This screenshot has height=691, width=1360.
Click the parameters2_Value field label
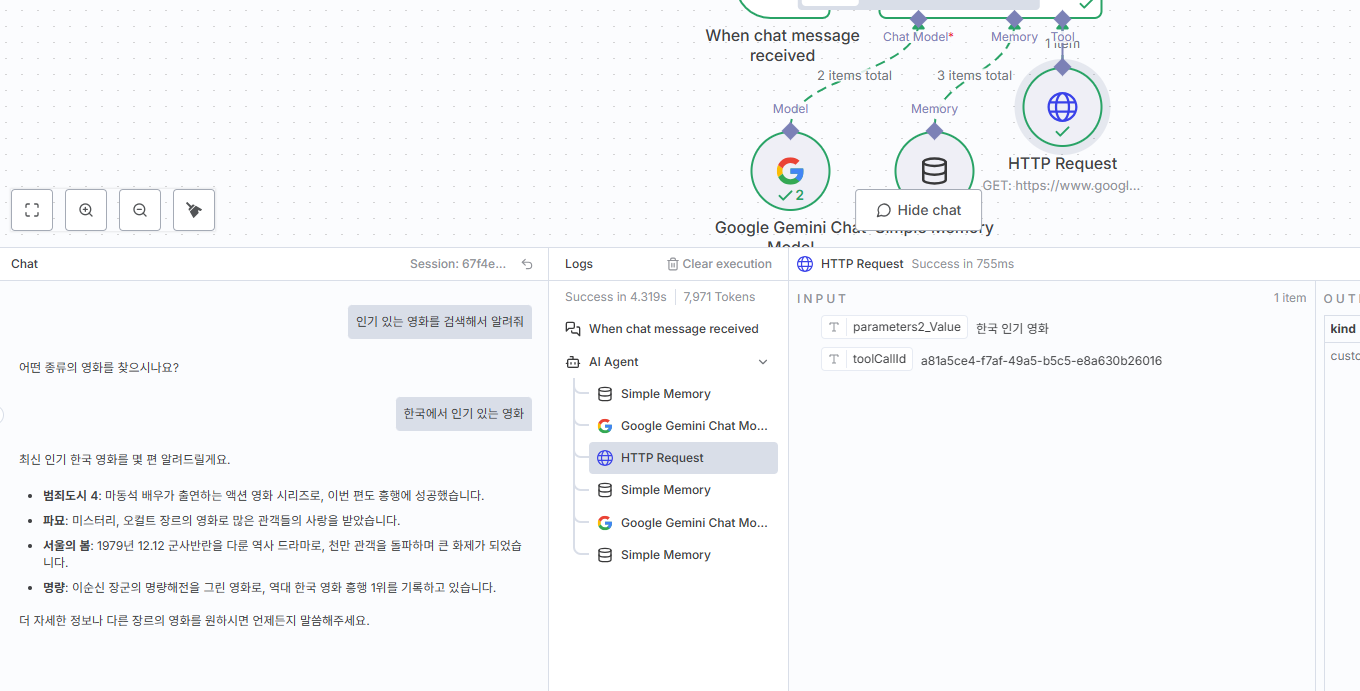click(x=906, y=327)
